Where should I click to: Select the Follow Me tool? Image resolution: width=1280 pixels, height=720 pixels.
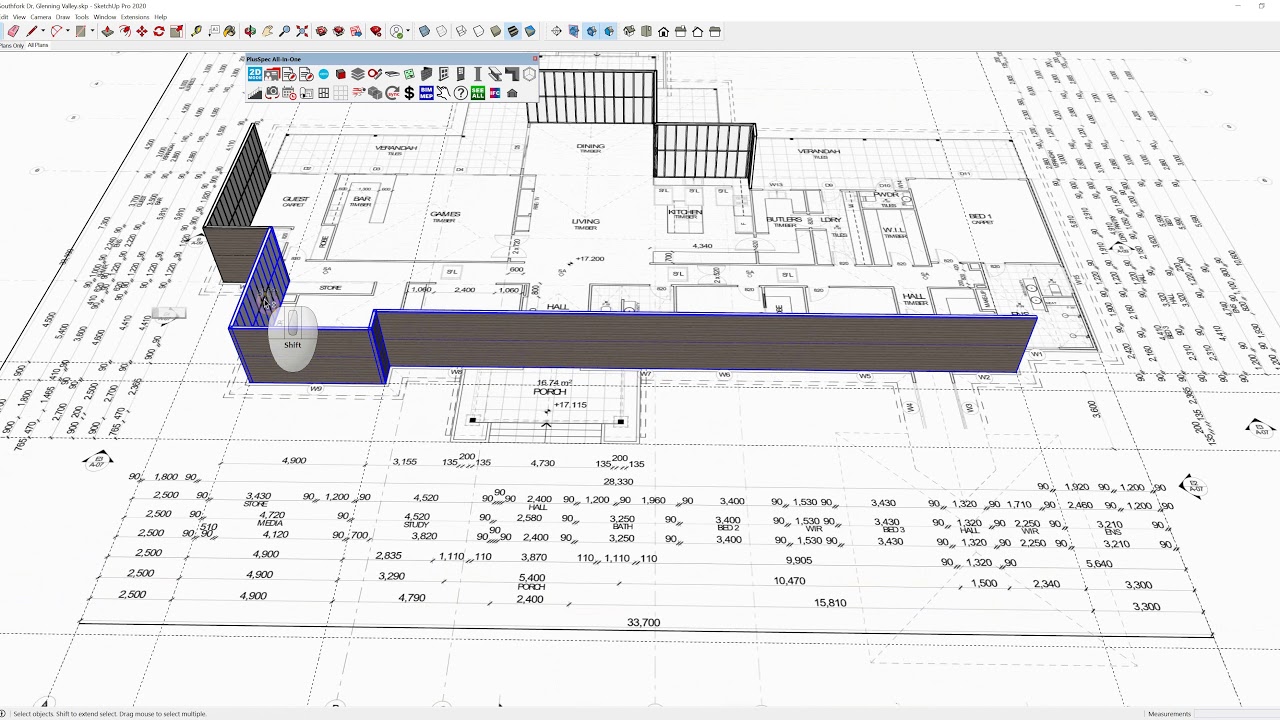[125, 32]
